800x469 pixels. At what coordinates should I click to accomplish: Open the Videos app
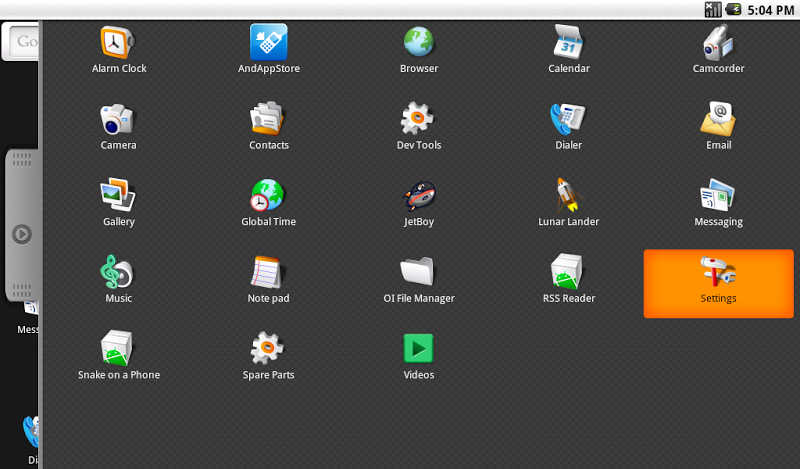tap(418, 356)
